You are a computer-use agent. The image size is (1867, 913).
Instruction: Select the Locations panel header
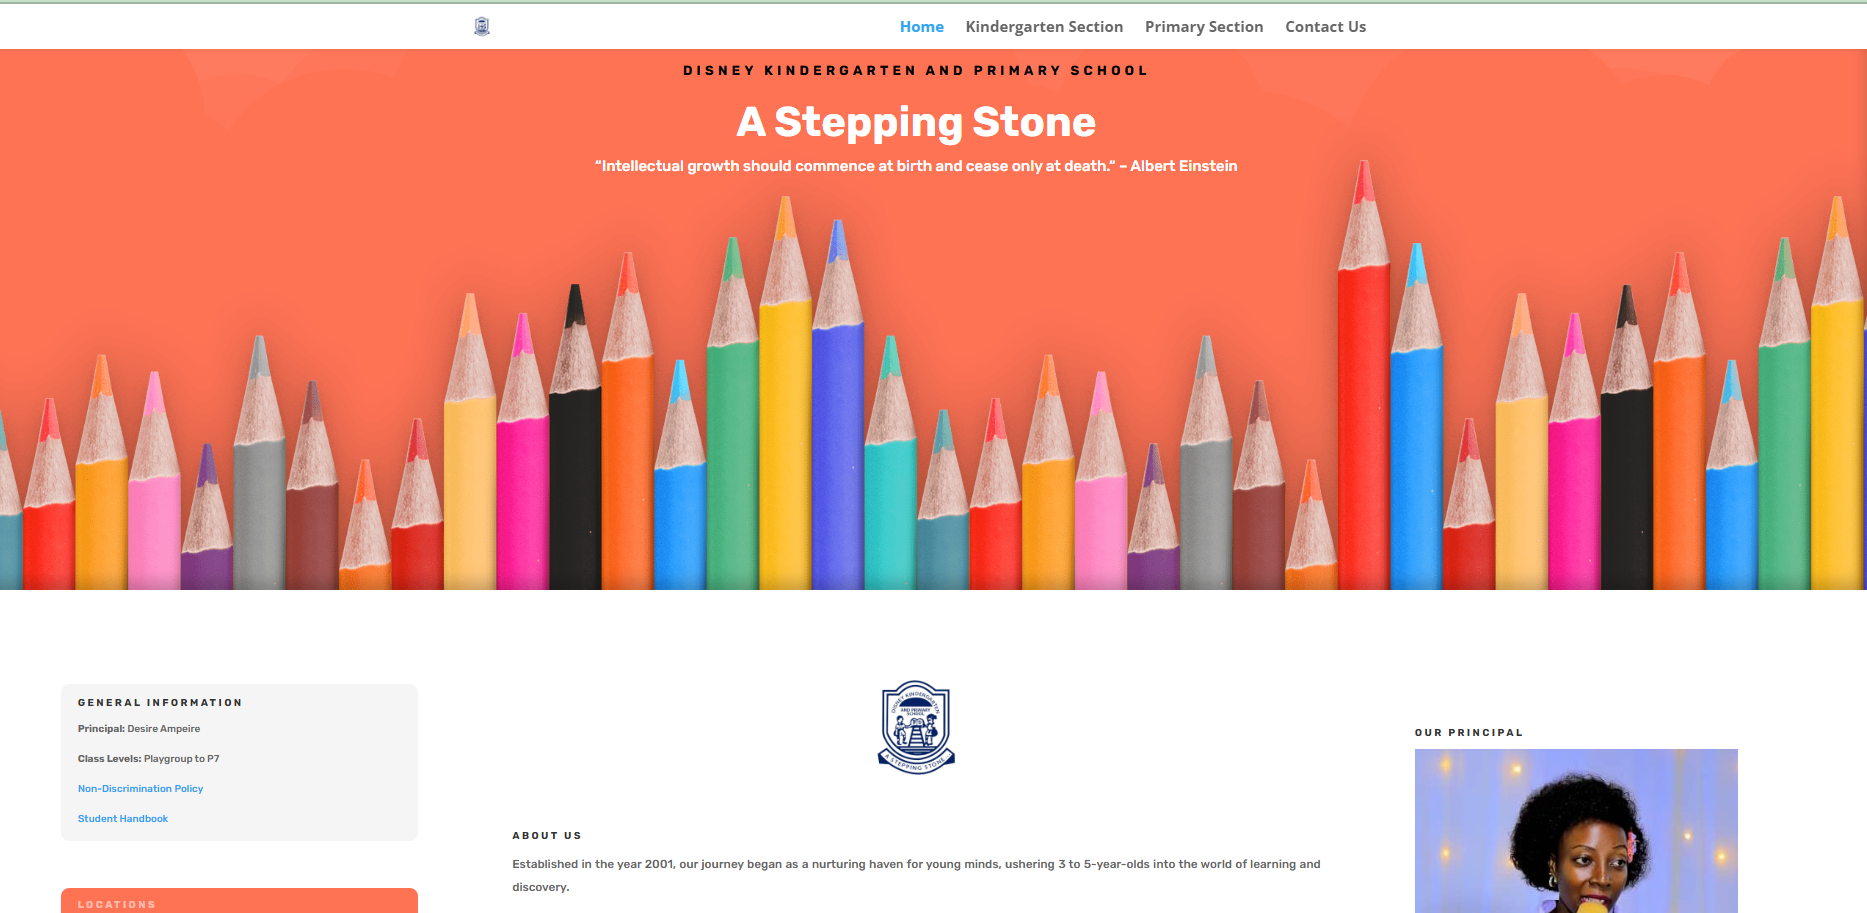(x=239, y=901)
